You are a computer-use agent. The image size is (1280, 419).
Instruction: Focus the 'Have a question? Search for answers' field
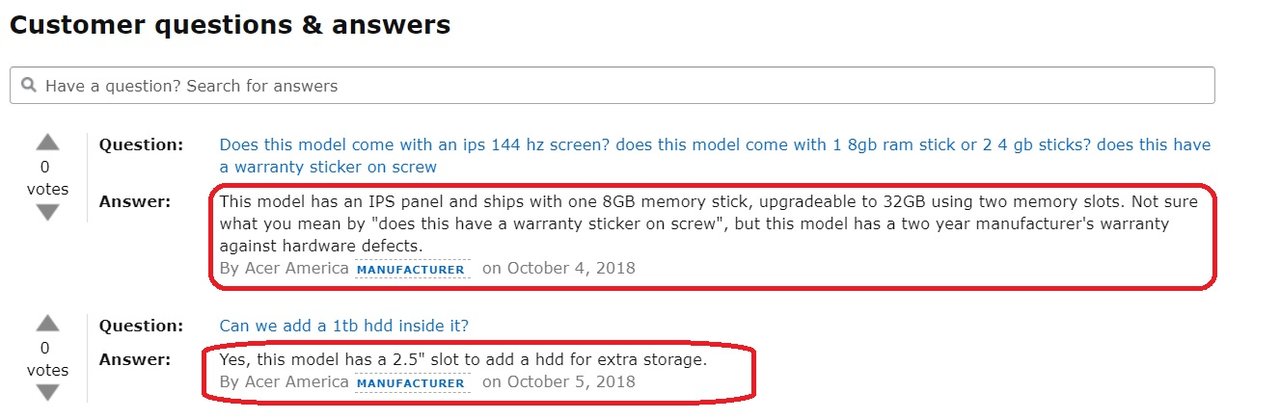[x=612, y=86]
